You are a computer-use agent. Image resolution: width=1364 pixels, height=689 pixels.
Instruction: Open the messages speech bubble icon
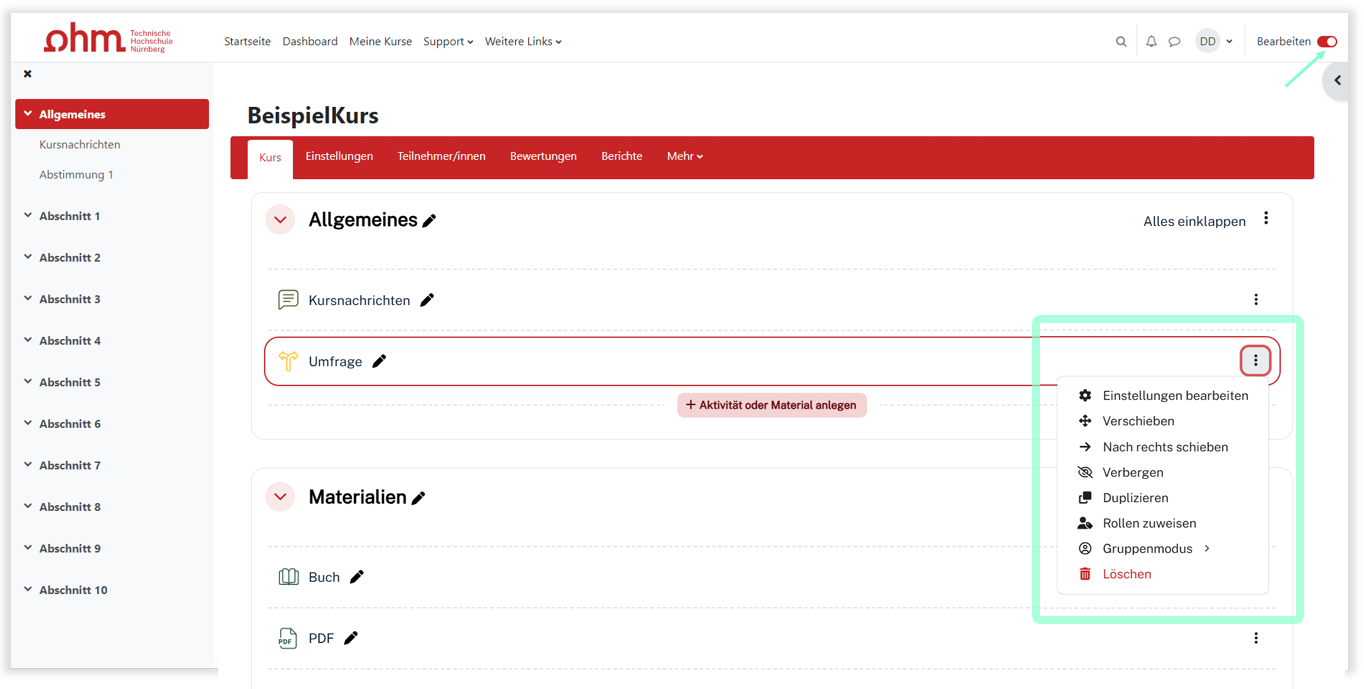[x=1175, y=42]
